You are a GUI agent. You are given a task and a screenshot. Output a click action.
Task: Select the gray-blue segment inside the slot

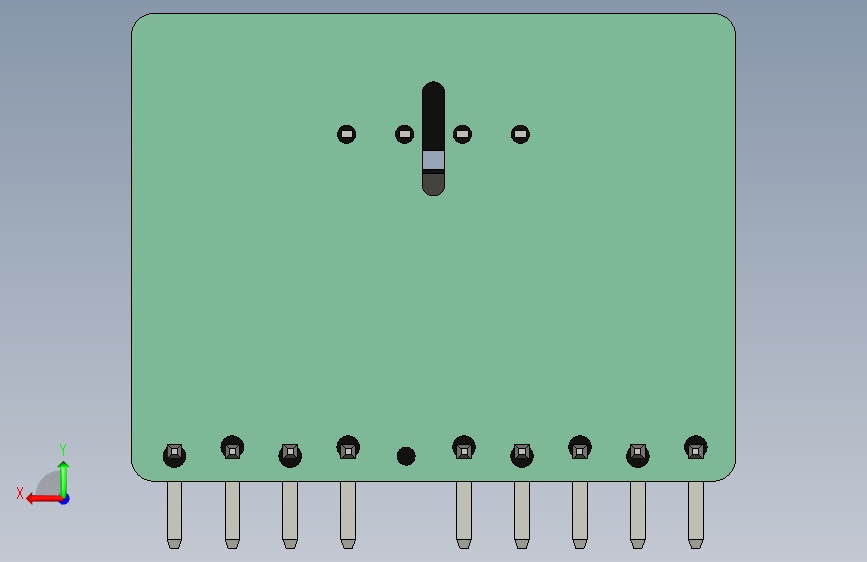(x=434, y=160)
